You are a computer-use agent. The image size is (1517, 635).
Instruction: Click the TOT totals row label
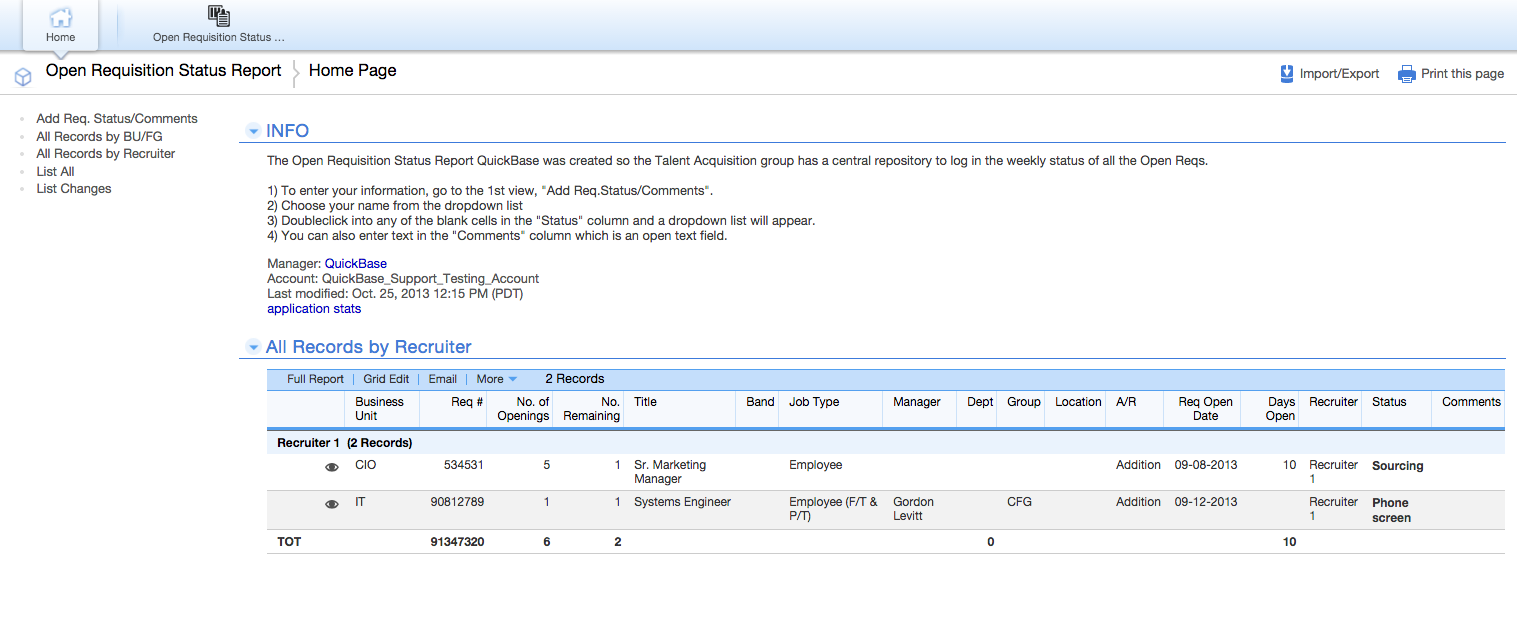pos(289,542)
